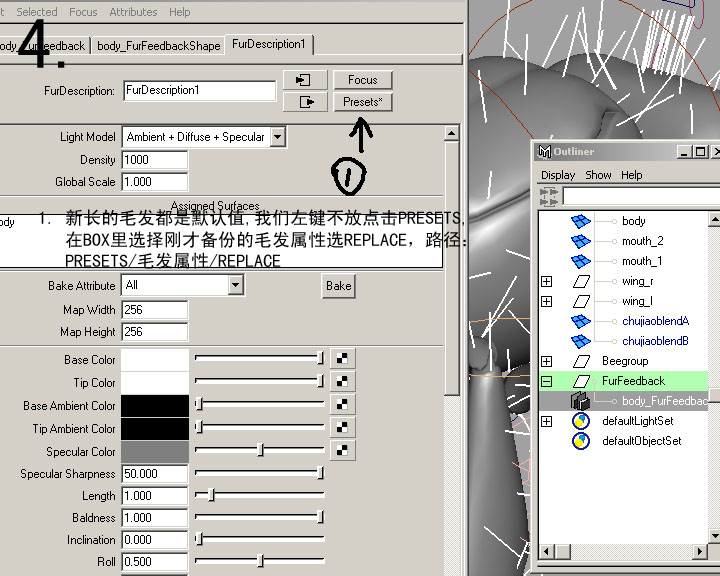Select defaultObjectSet in the Outliner
Image resolution: width=720 pixels, height=576 pixels.
(641, 441)
